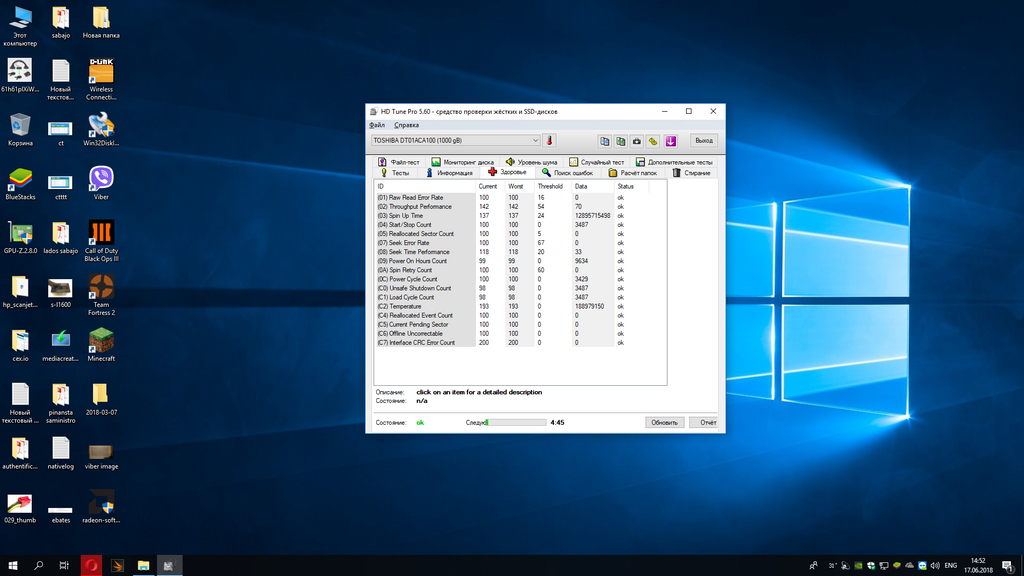1024x576 pixels.
Task: Select the Win32DiskImager desktop icon
Action: click(101, 129)
